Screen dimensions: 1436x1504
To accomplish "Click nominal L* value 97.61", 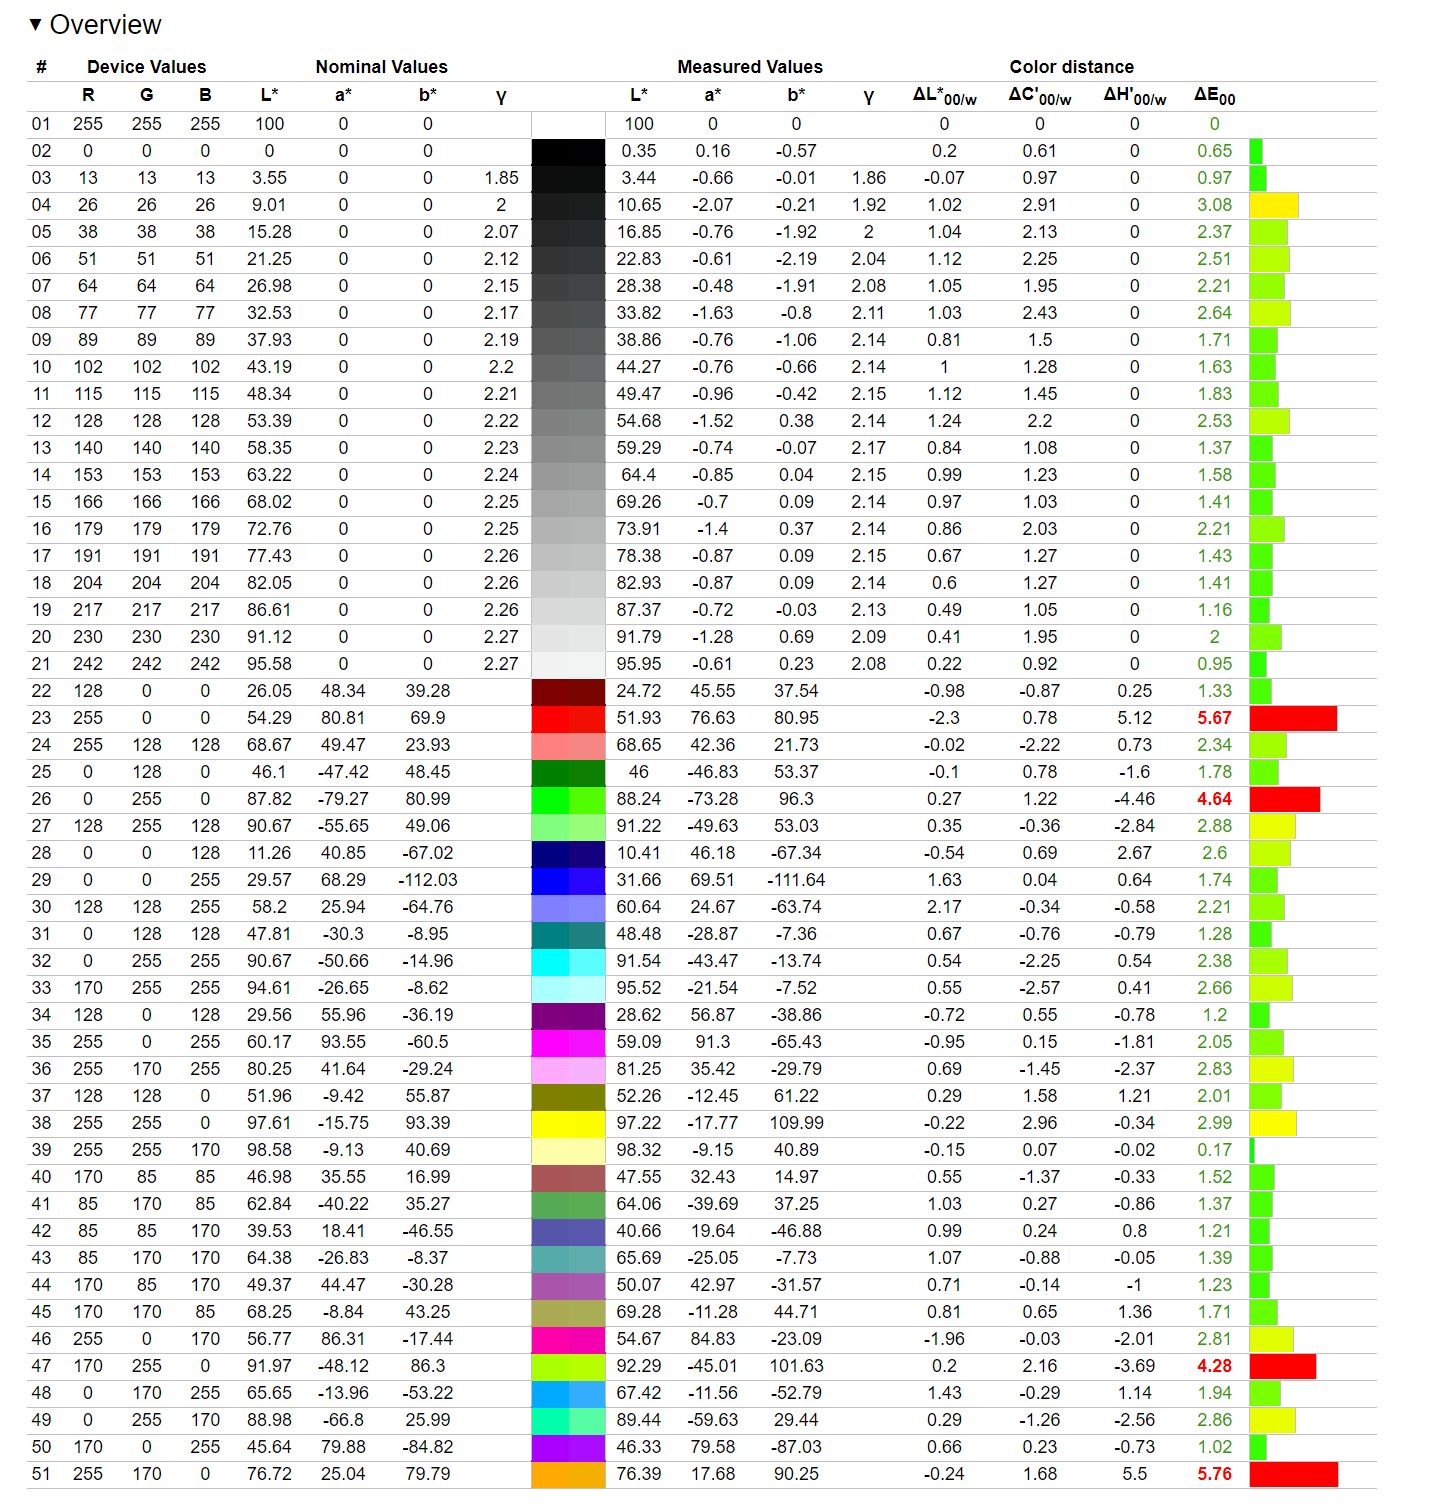I will point(269,1123).
